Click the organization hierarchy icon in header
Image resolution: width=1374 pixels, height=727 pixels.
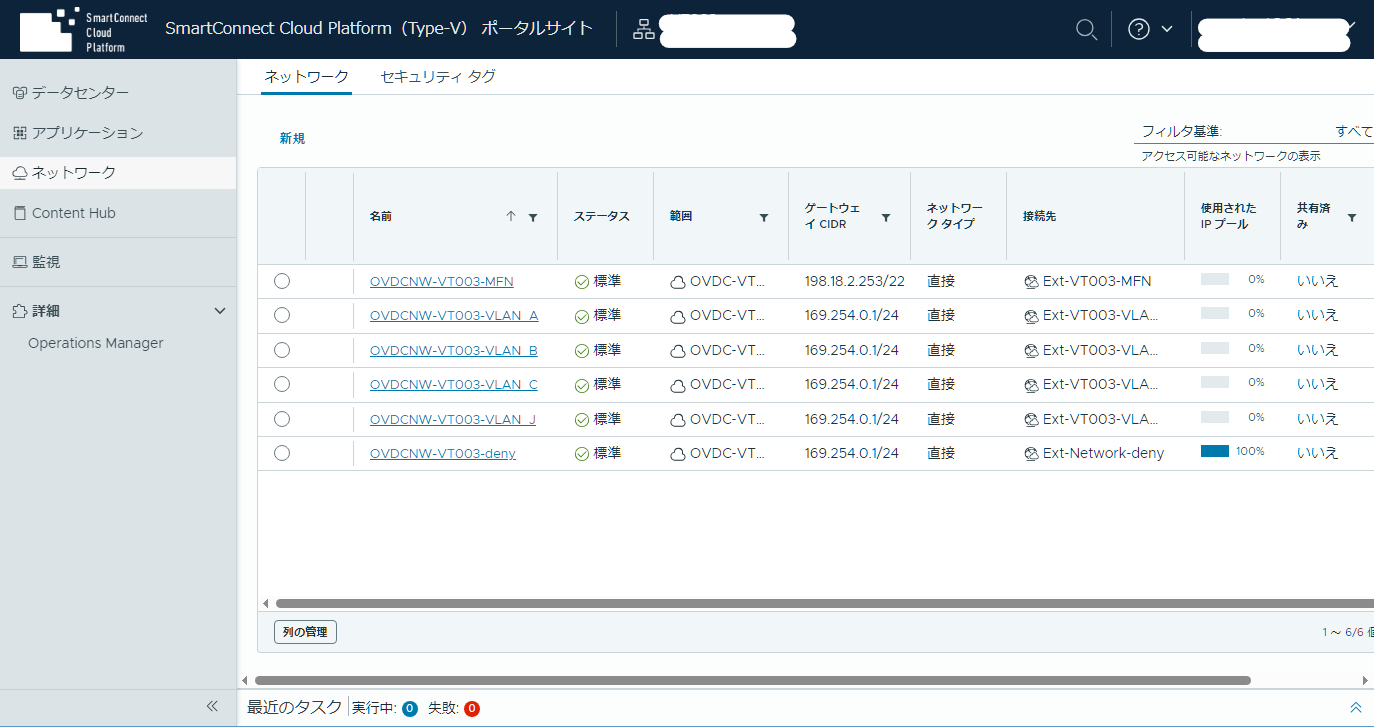click(x=644, y=29)
